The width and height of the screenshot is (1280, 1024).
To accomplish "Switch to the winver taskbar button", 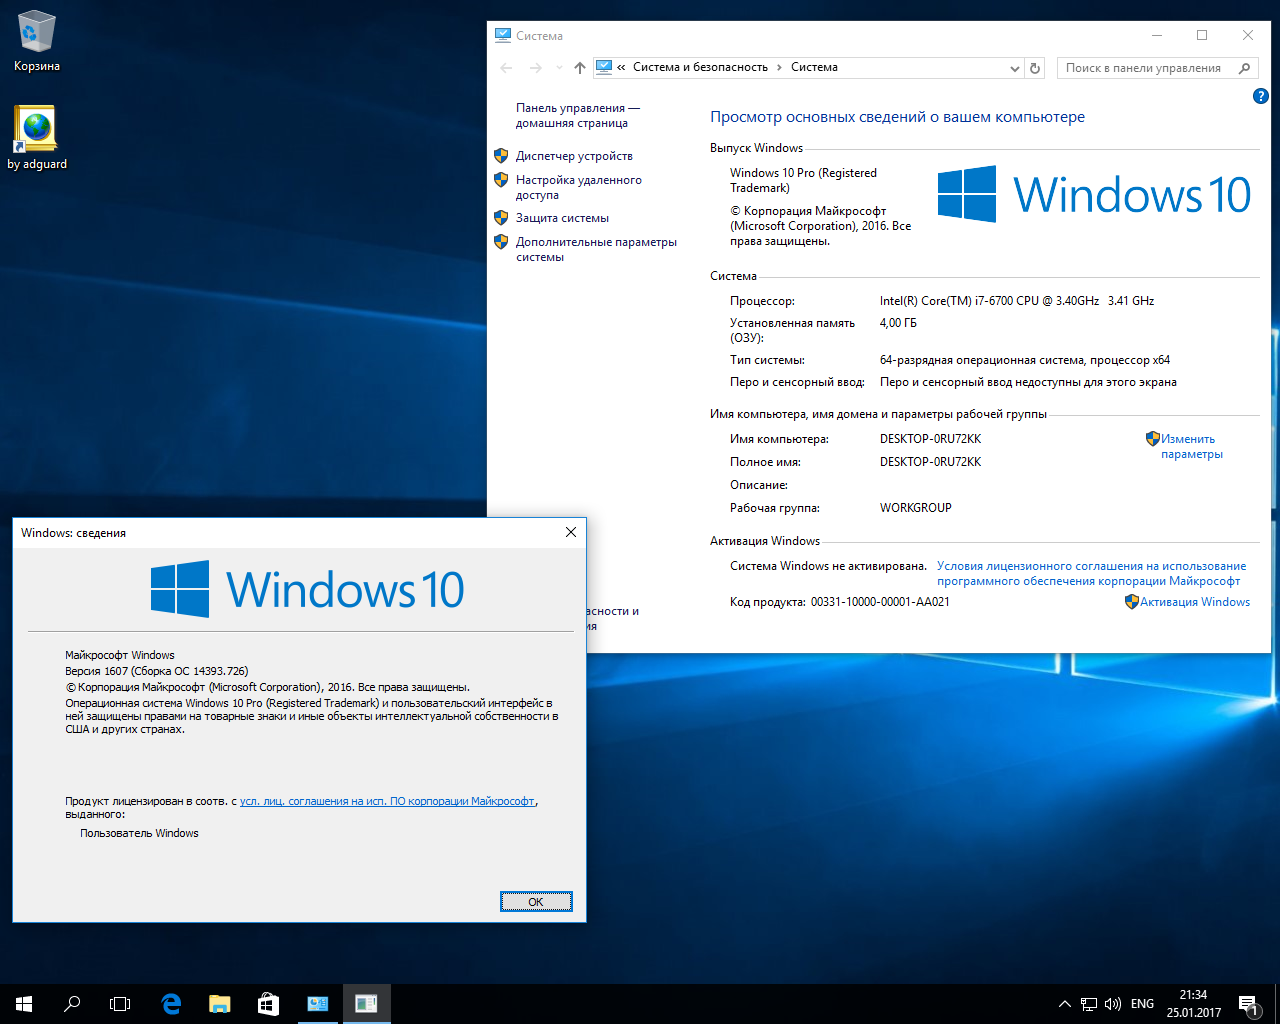I will click(366, 1004).
